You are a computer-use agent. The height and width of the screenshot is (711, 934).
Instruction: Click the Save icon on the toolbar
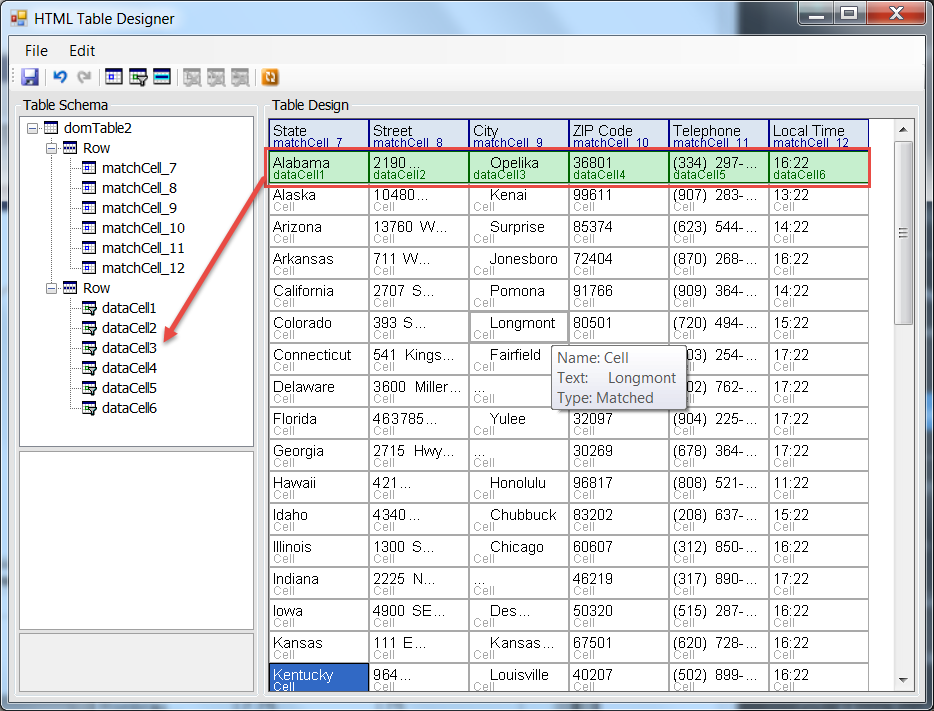(30, 76)
